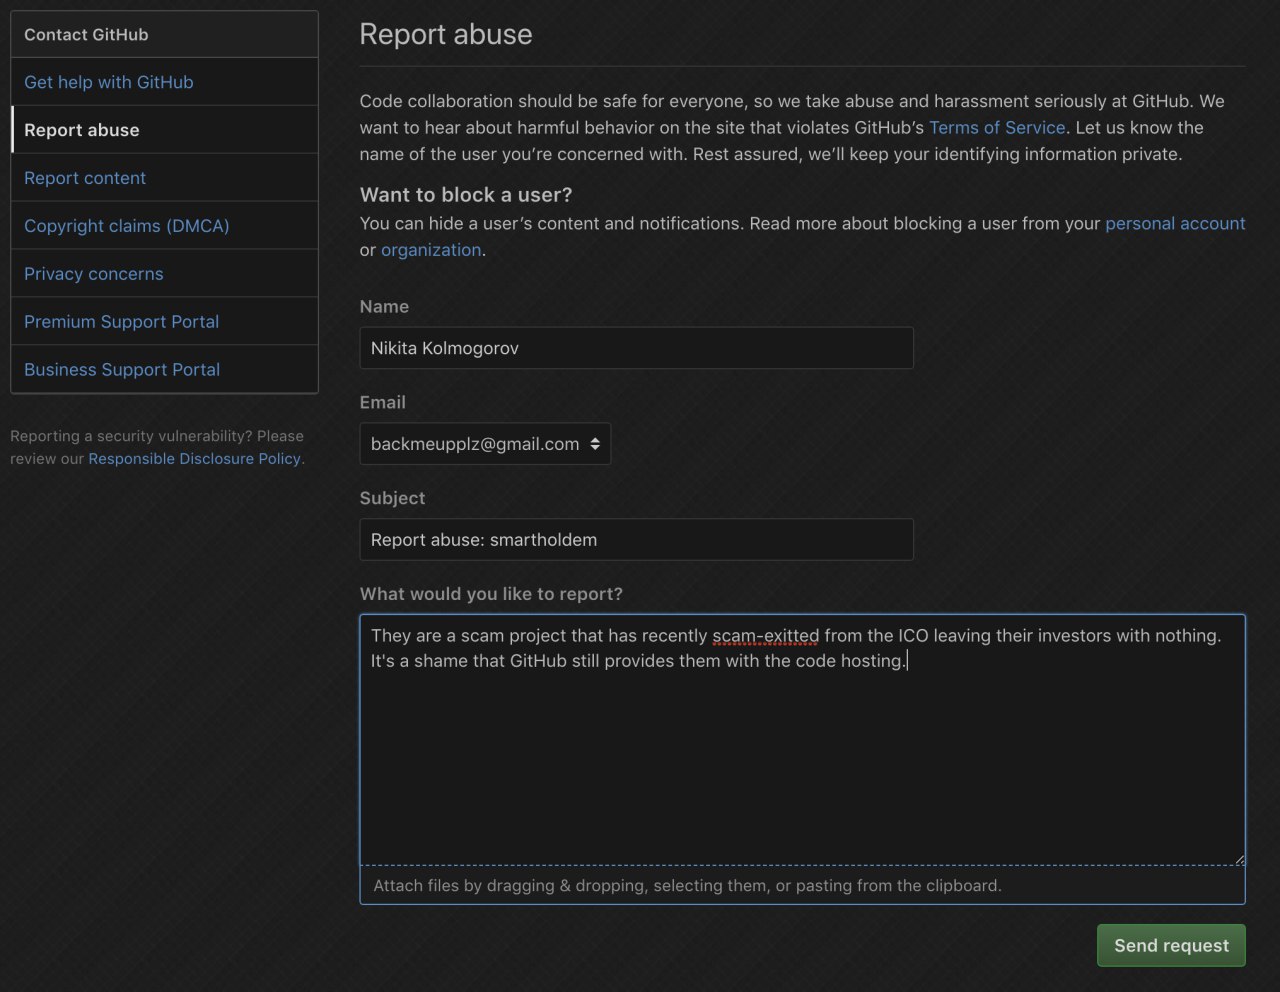Open the Email address dropdown

tap(485, 444)
